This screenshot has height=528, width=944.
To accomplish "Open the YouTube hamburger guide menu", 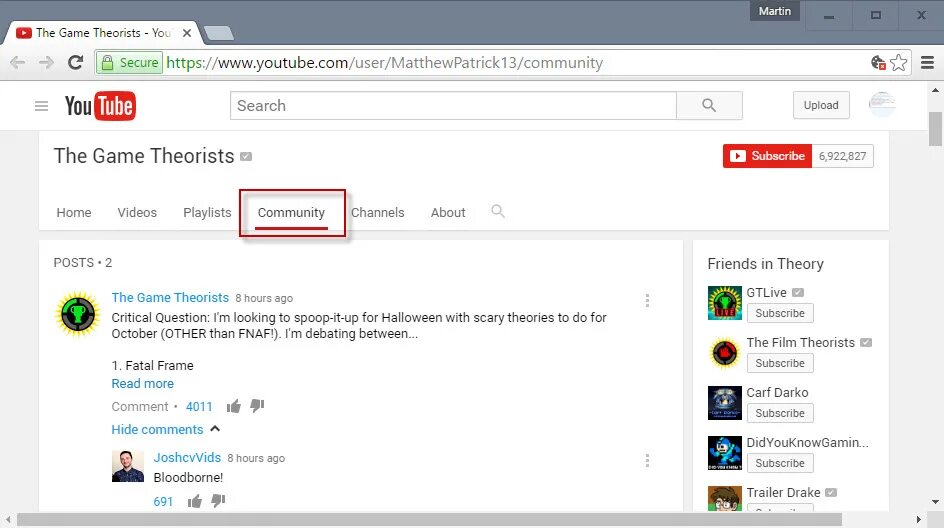I will click(x=42, y=106).
